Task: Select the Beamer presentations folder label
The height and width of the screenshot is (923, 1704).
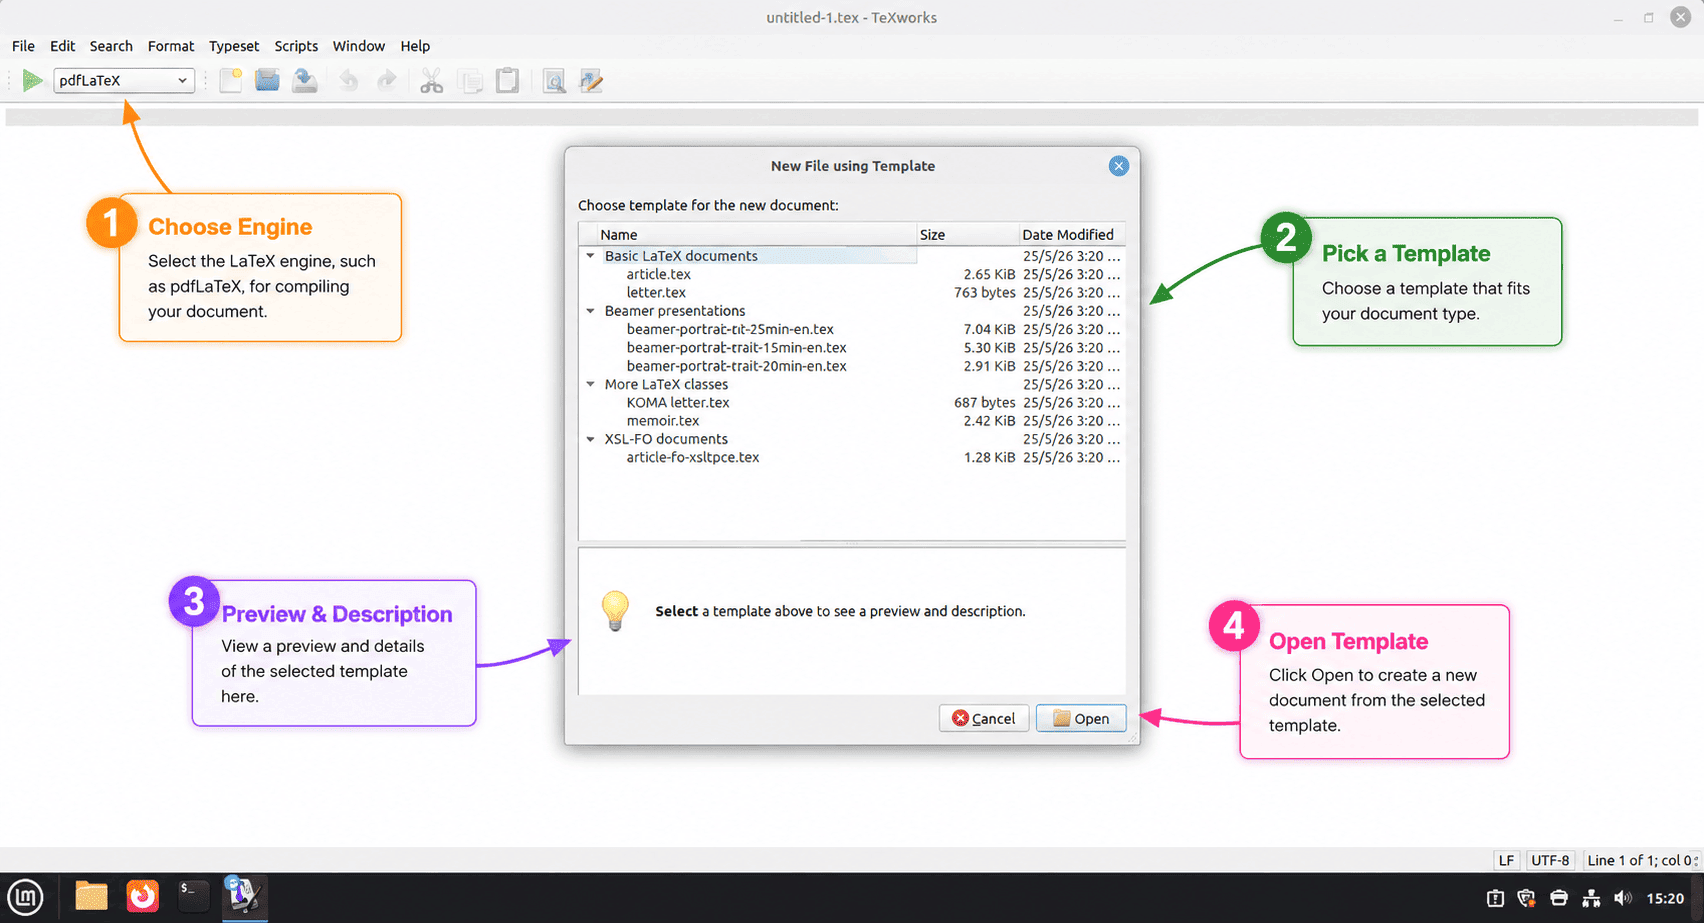Action: [675, 311]
